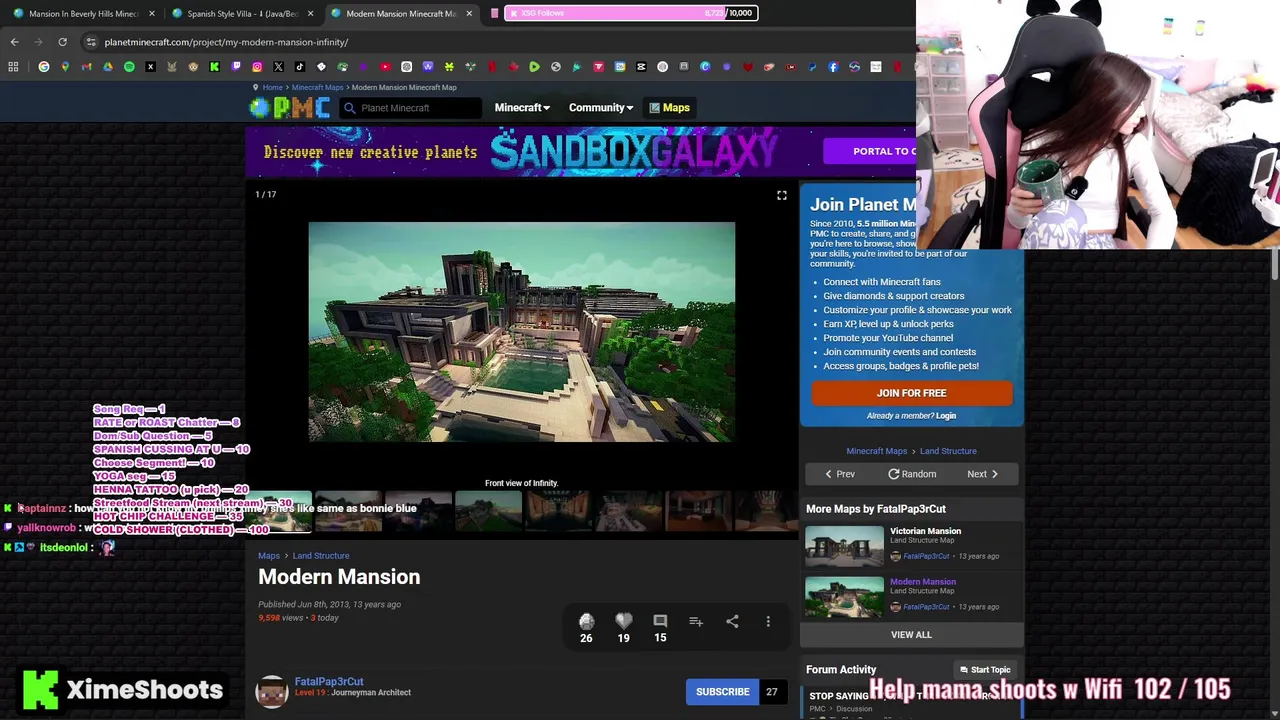Click the PORTAL TO button on banner
Image resolution: width=1280 pixels, height=720 pixels.
click(x=870, y=152)
